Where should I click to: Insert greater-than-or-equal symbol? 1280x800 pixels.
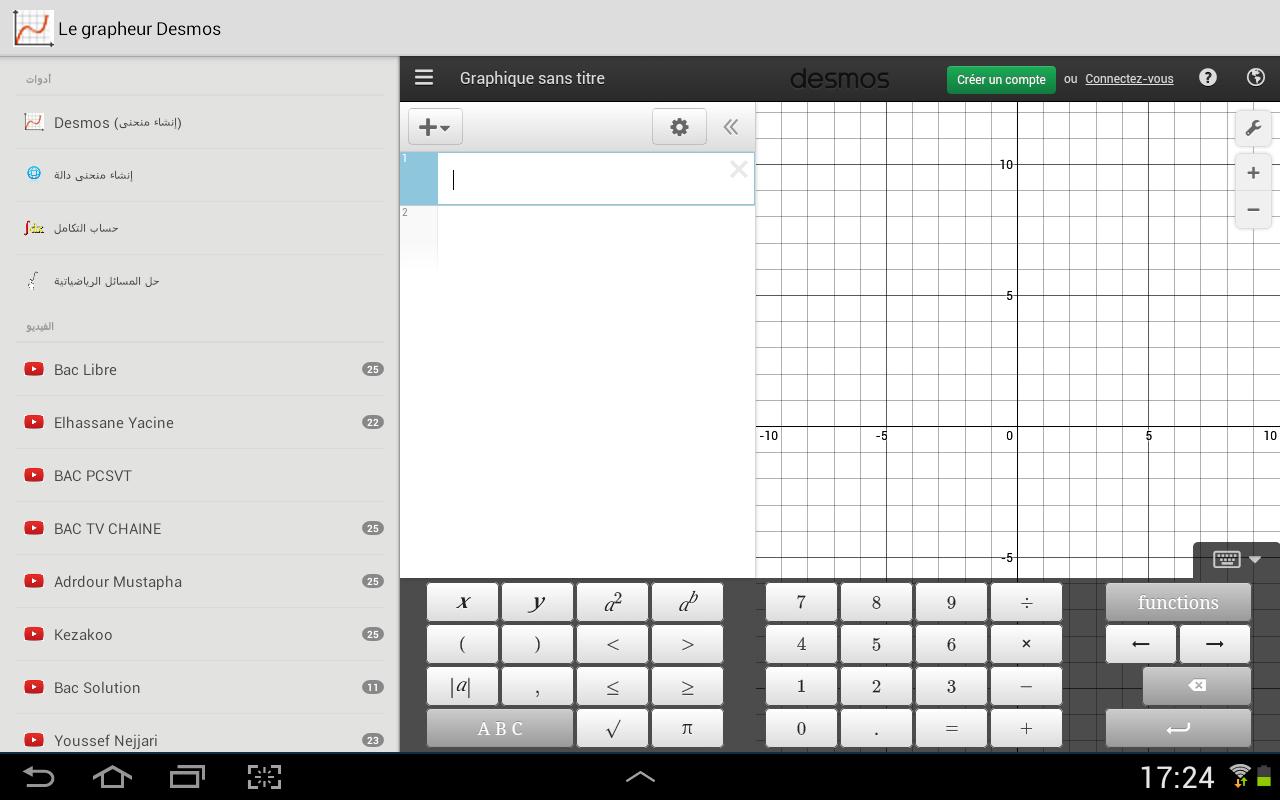pos(687,686)
